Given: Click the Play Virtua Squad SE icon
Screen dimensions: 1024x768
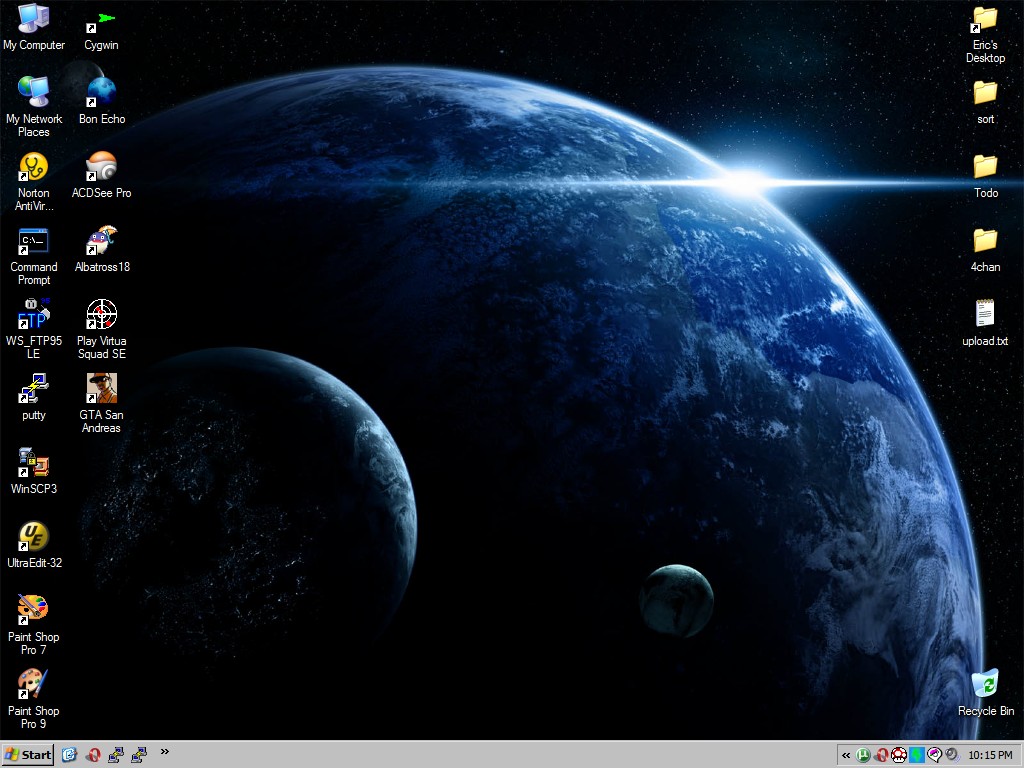Looking at the screenshot, I should pos(101,329).
